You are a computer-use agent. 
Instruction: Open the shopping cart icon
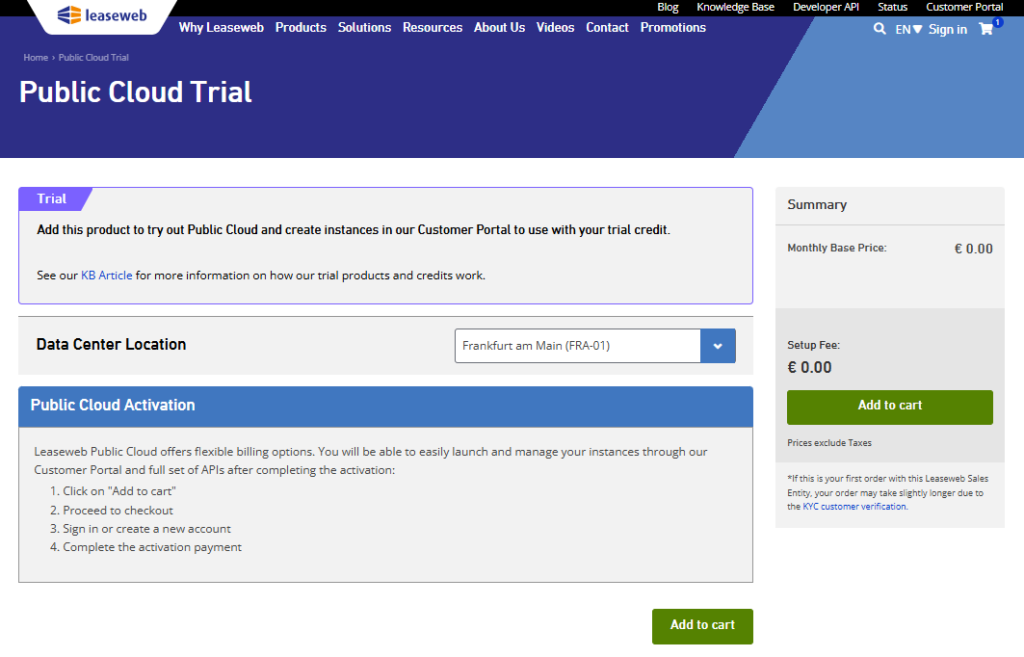pyautogui.click(x=986, y=29)
